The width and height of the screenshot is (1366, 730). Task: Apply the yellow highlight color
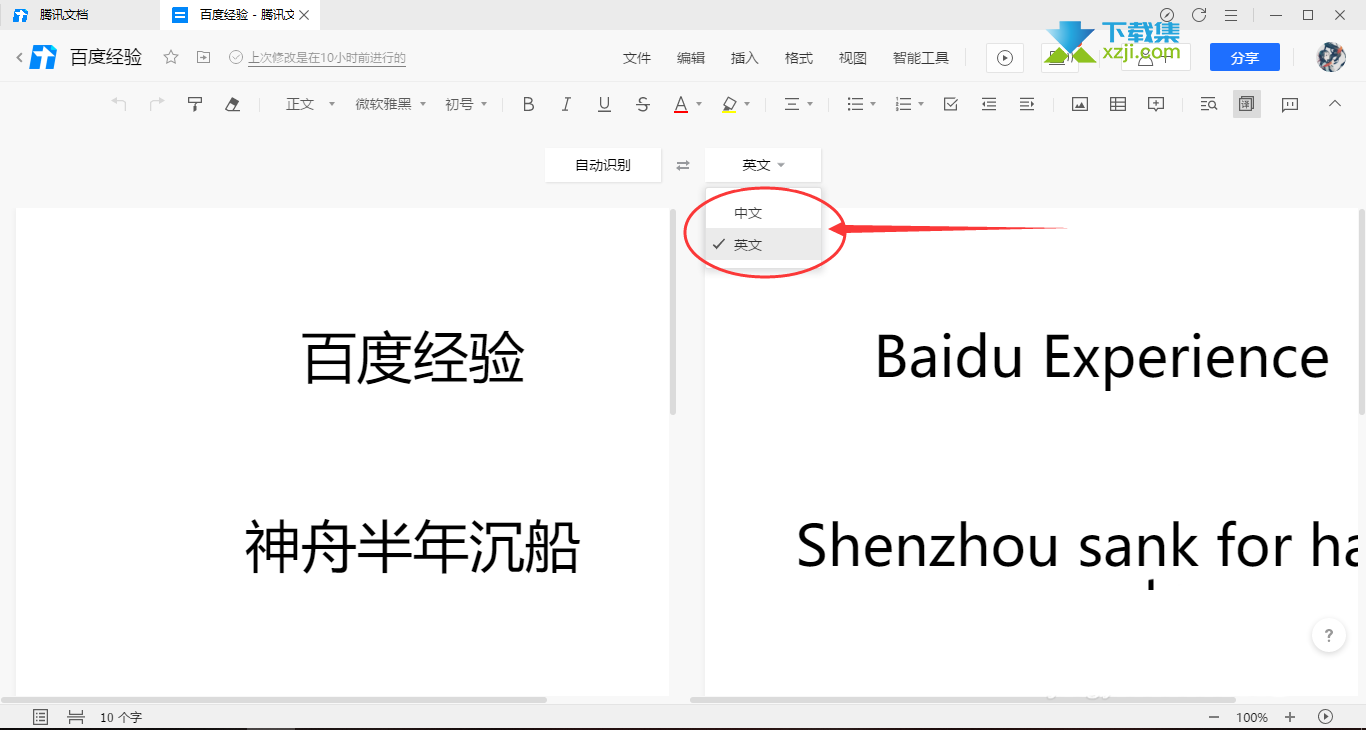pyautogui.click(x=729, y=104)
